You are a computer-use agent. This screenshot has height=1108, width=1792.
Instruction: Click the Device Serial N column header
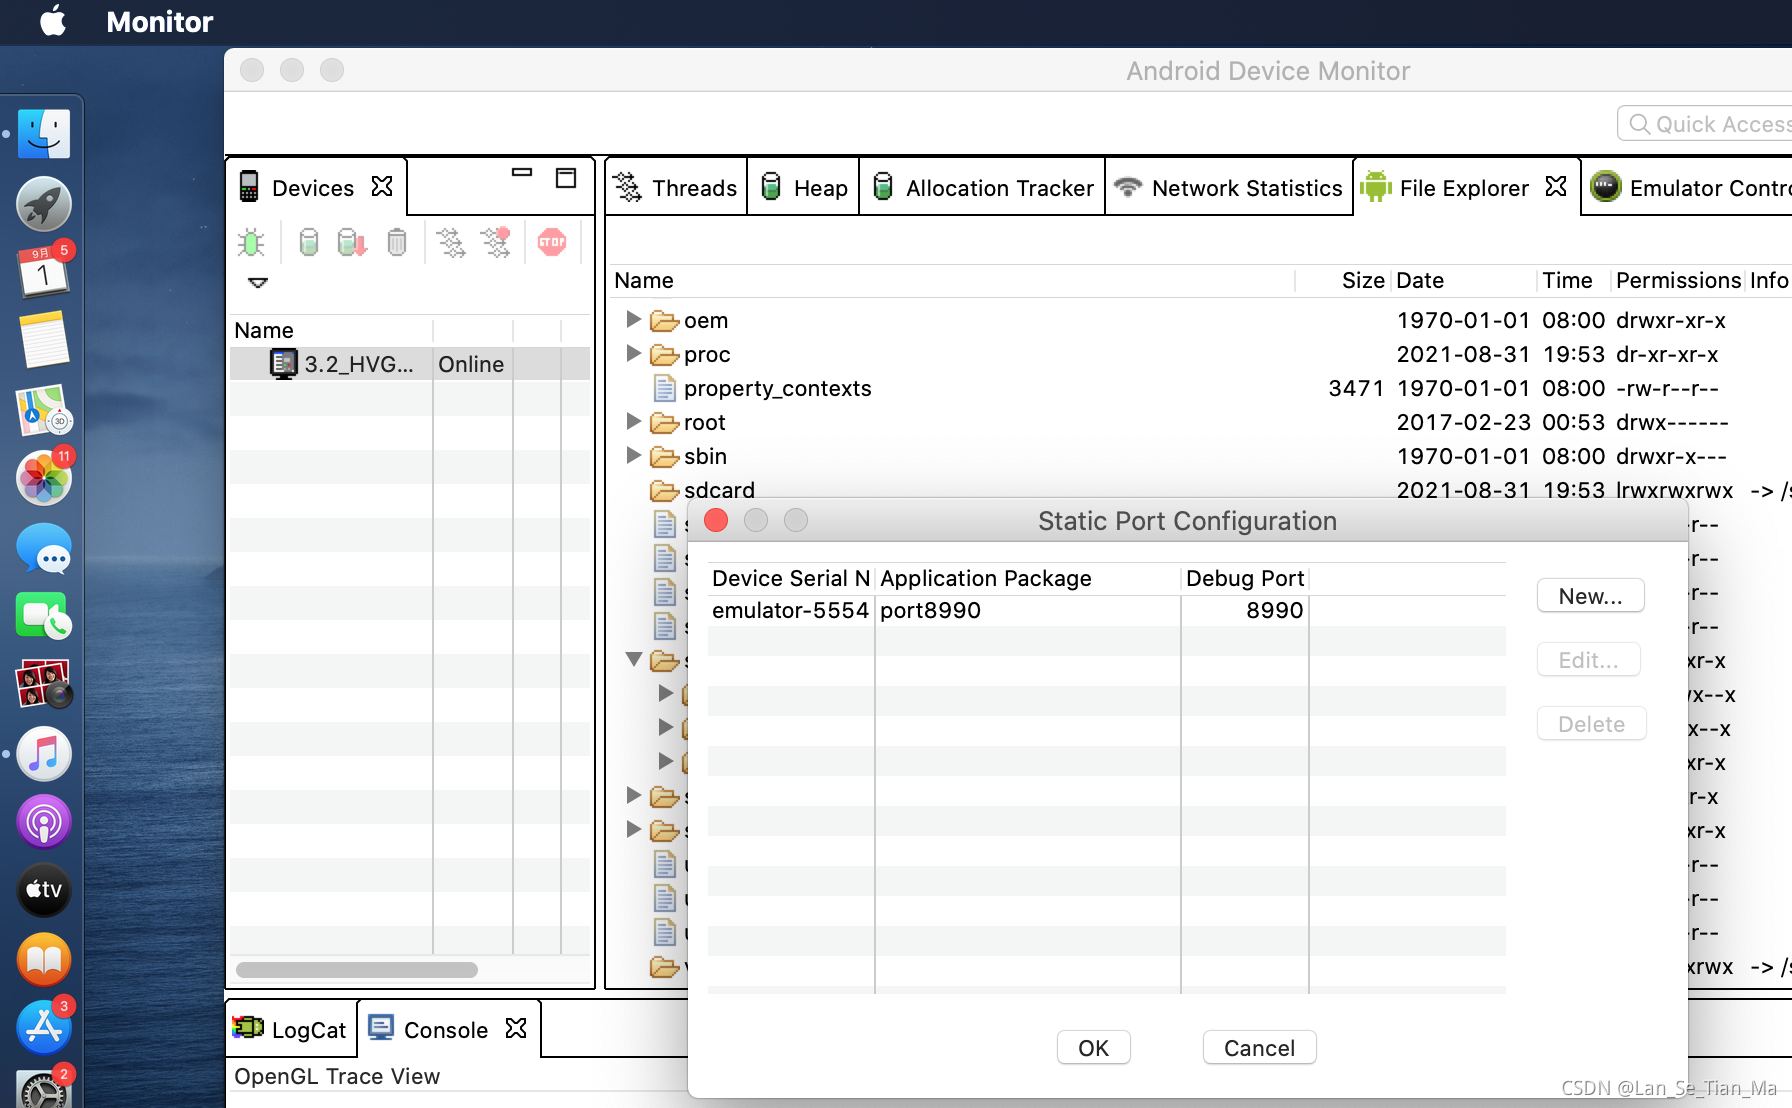click(x=791, y=578)
